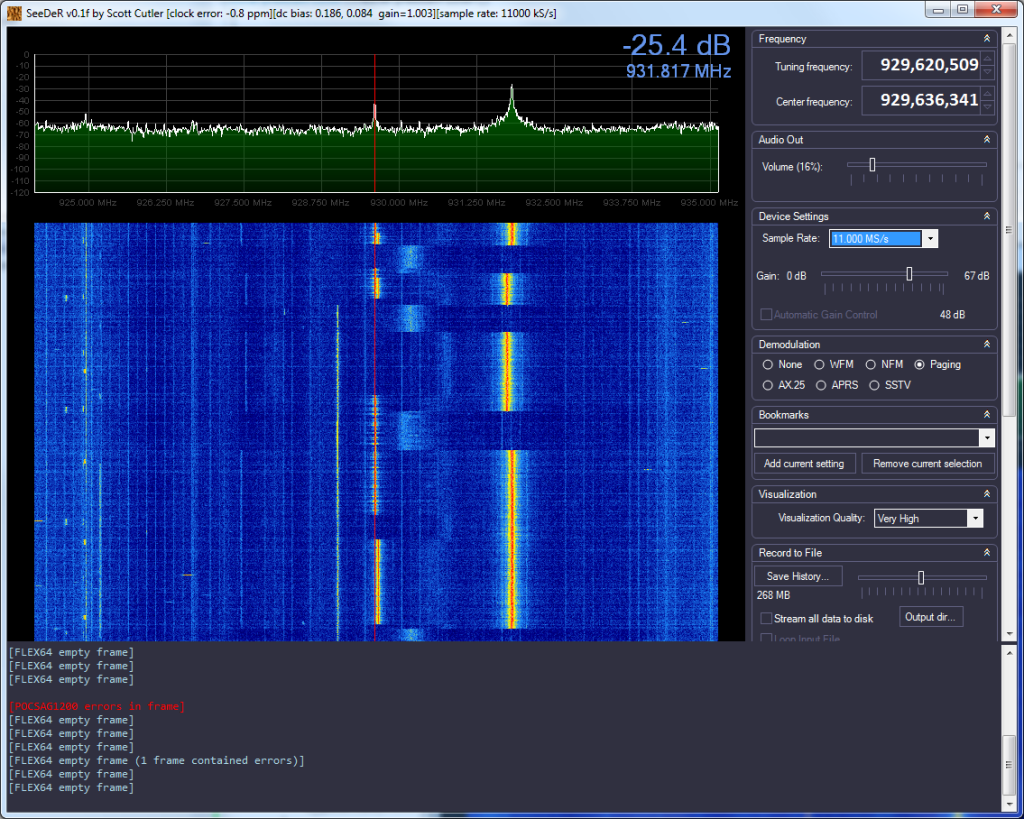Increase Center frequency with up arrow
Image resolution: width=1024 pixels, height=819 pixels.
(987, 93)
